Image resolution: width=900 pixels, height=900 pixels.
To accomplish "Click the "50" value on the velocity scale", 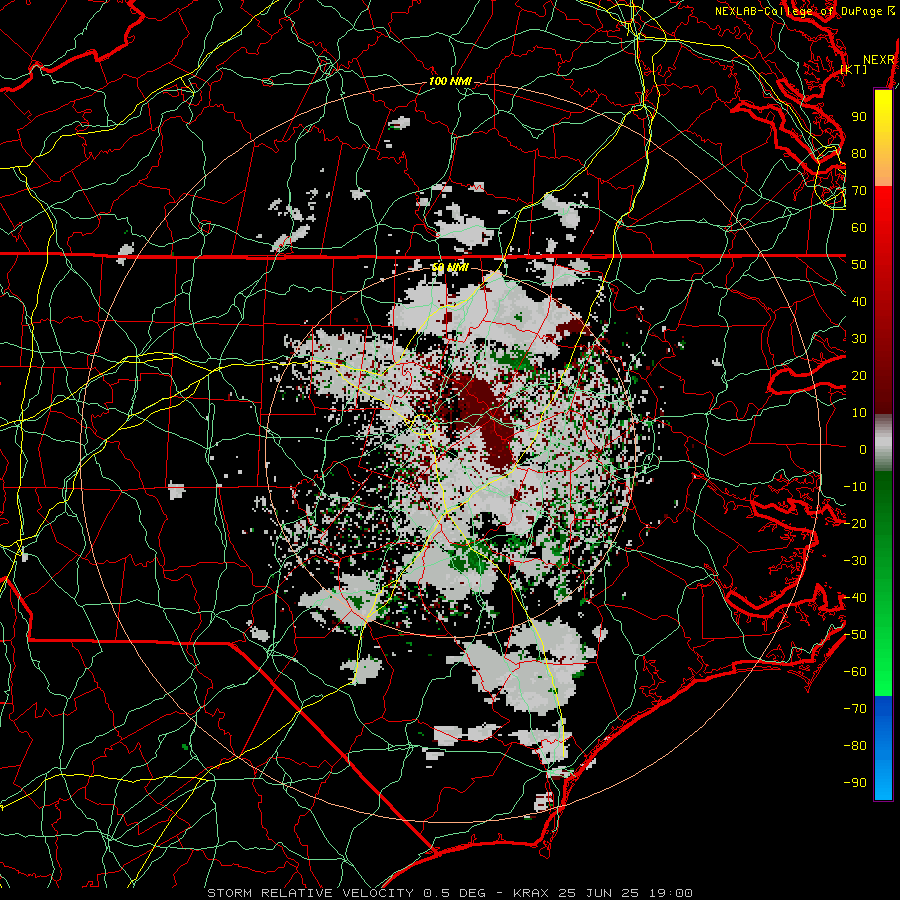I will pyautogui.click(x=859, y=265).
